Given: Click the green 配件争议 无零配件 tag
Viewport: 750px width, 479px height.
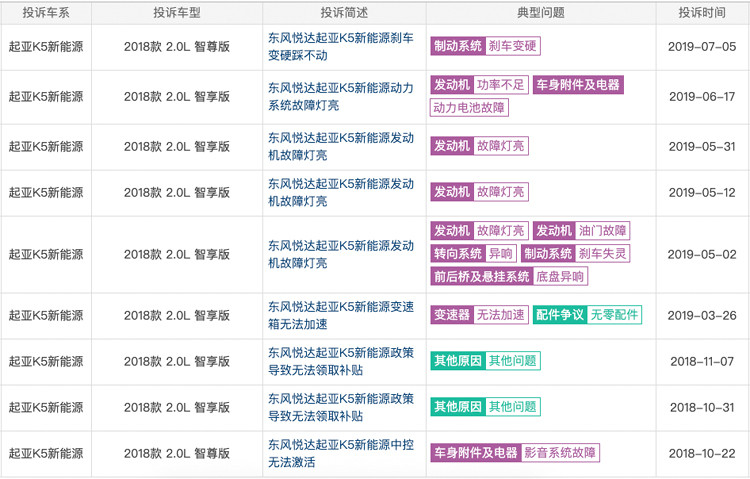Looking at the screenshot, I should pos(587,315).
